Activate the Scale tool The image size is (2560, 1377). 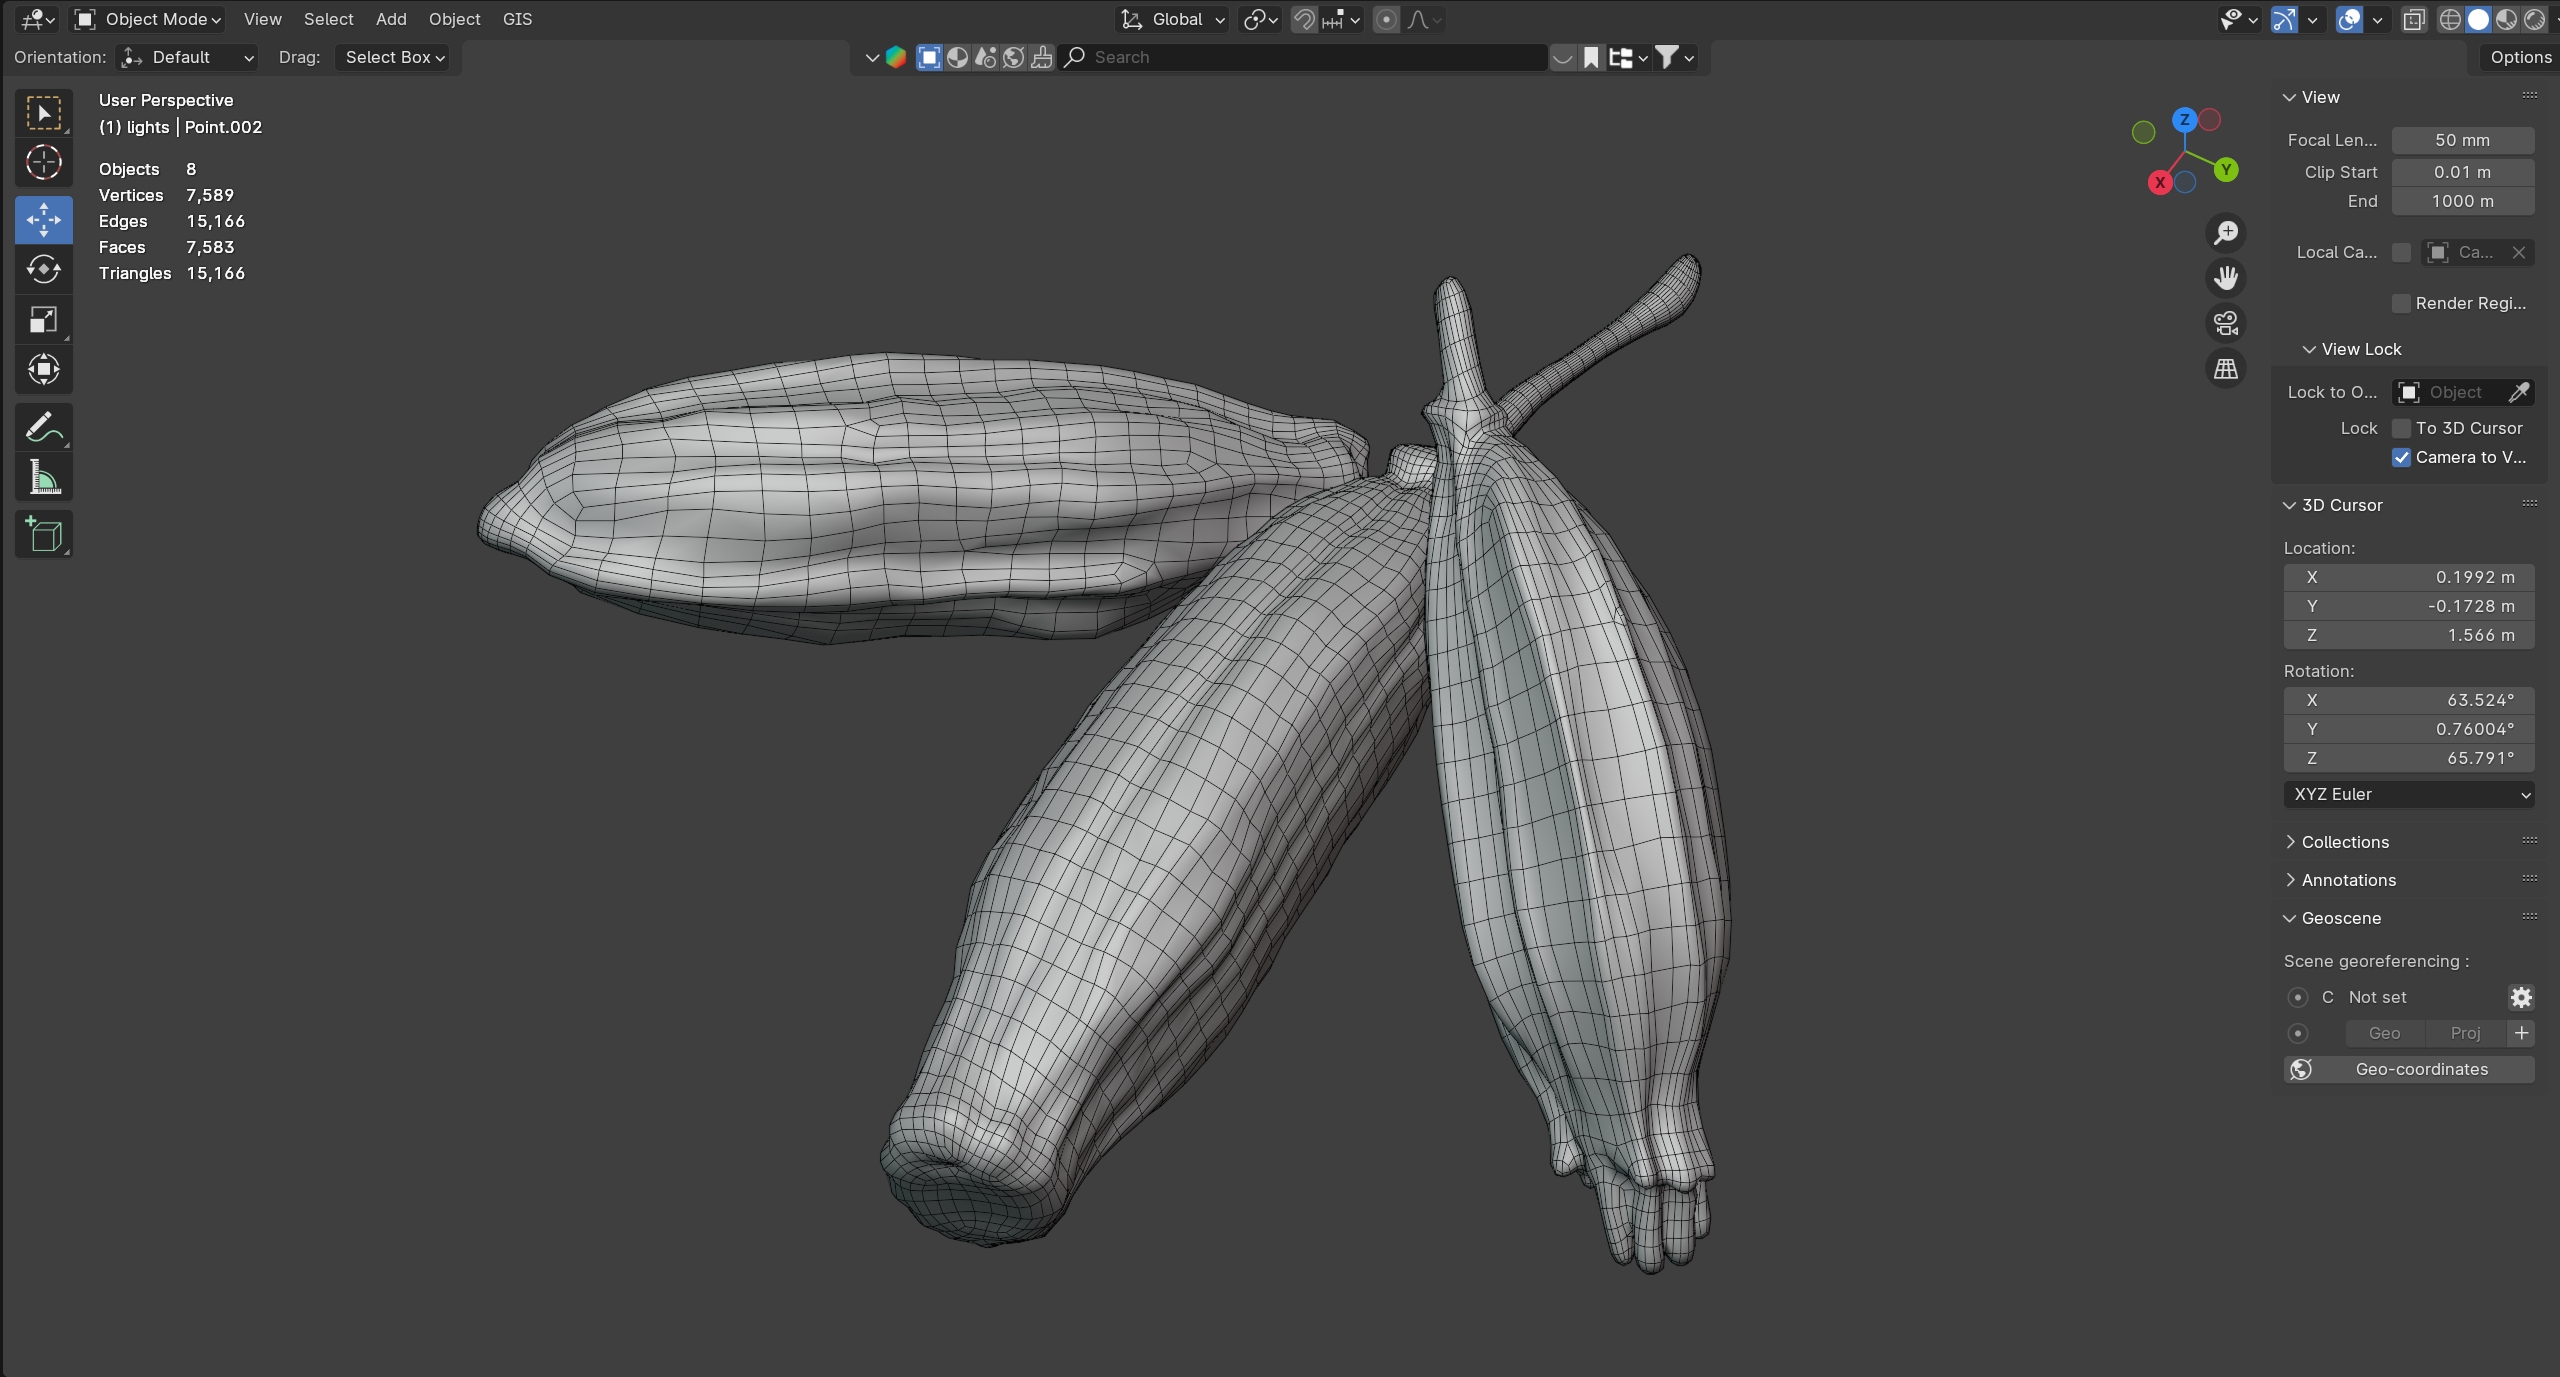(x=43, y=320)
